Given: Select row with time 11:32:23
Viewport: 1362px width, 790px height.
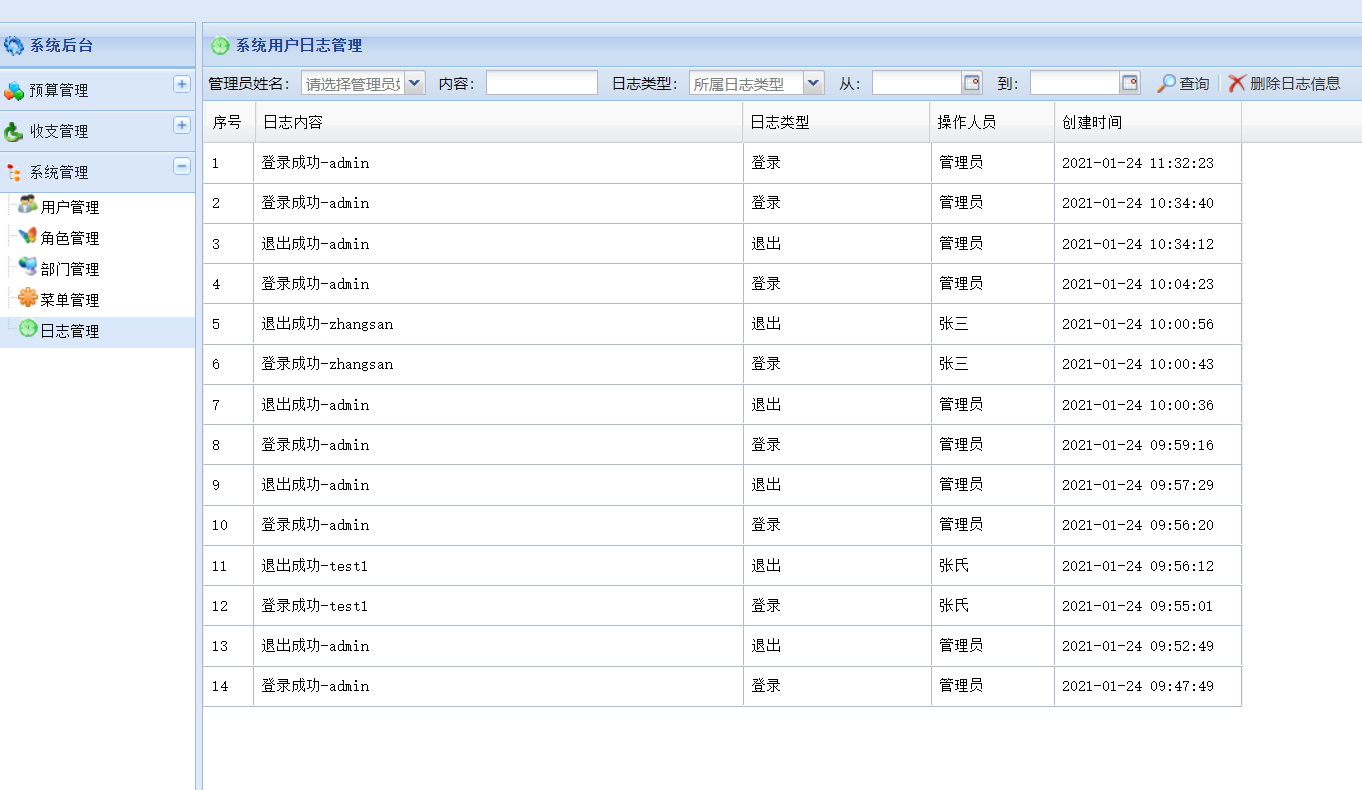Looking at the screenshot, I should 722,163.
